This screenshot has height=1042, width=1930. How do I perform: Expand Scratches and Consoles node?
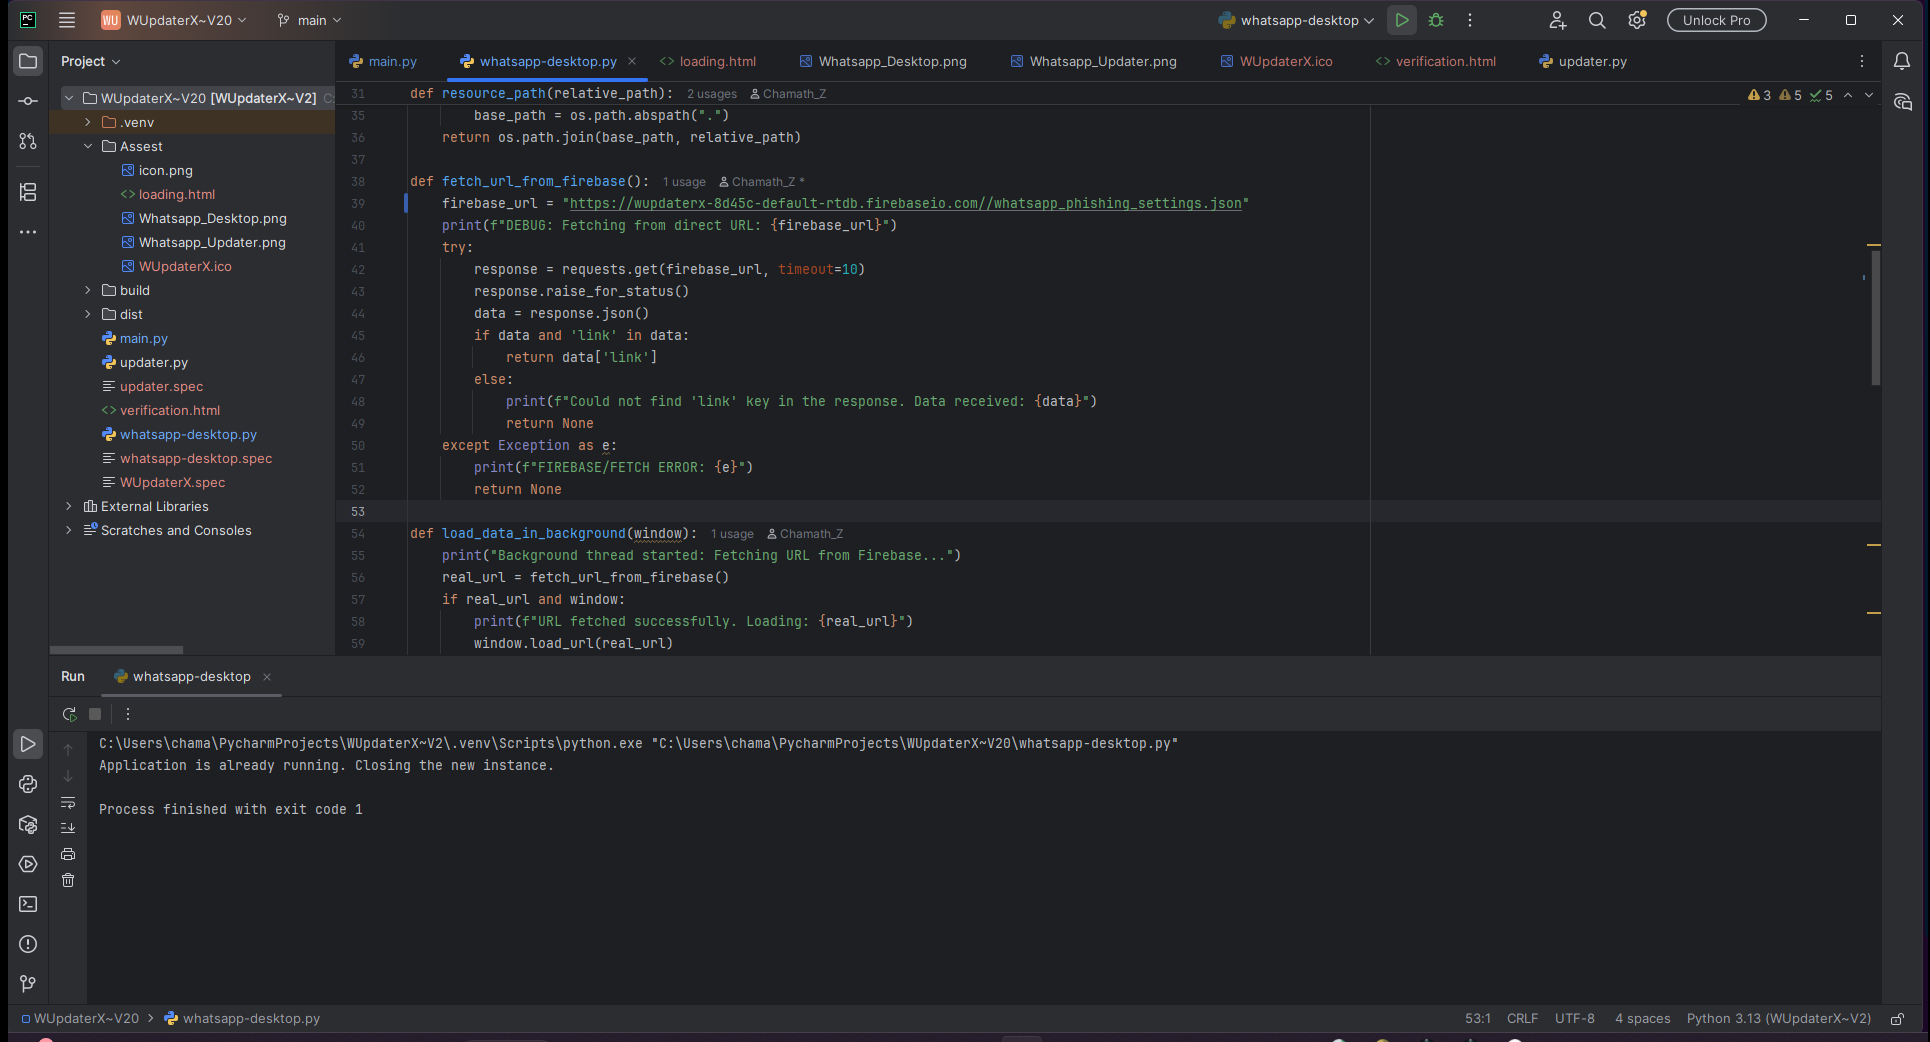[69, 530]
